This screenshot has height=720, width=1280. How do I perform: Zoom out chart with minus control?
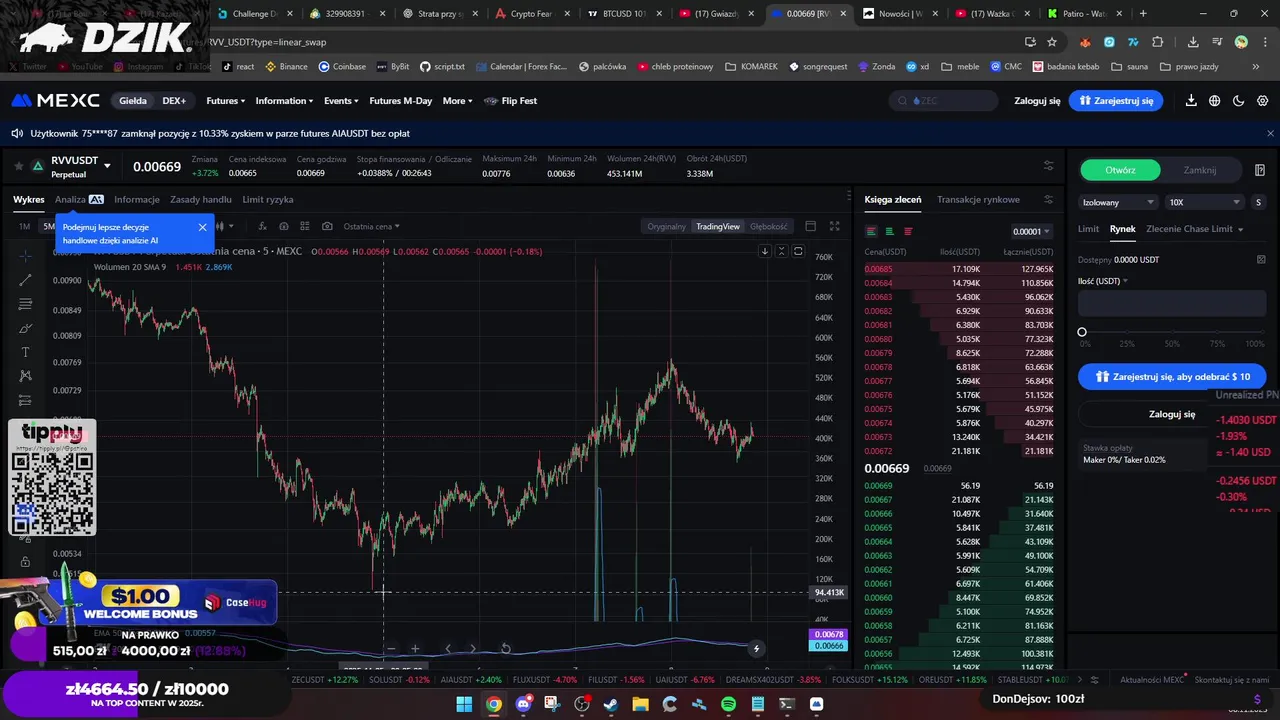391,648
